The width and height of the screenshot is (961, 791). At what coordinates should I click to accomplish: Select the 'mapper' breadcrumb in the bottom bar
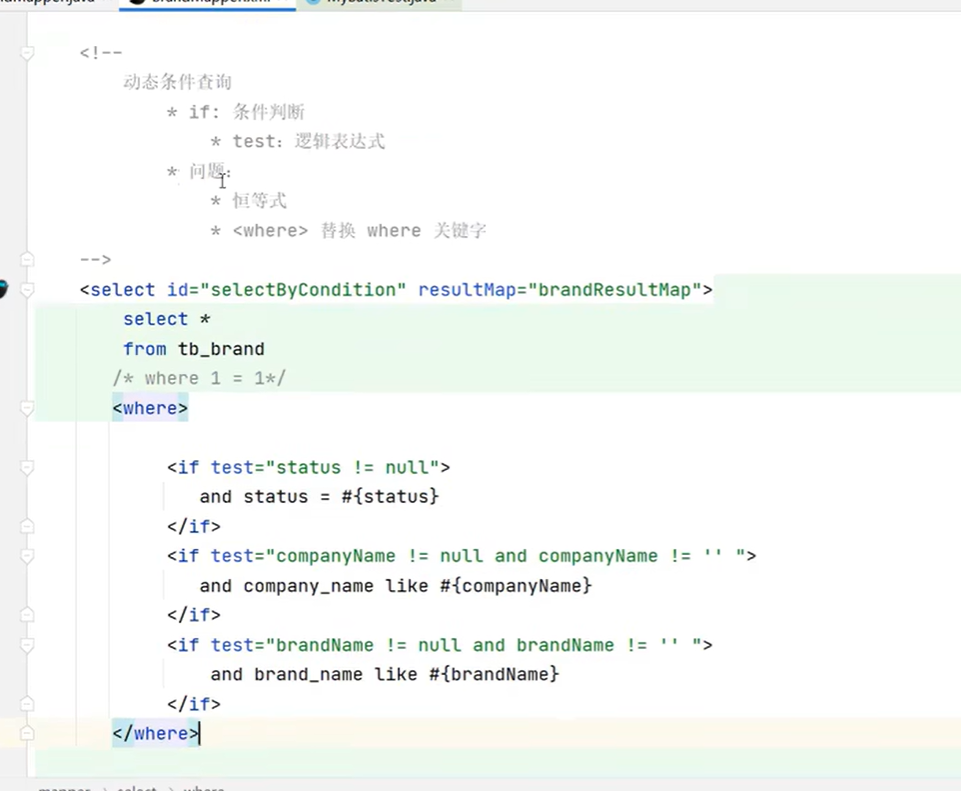(x=64, y=787)
